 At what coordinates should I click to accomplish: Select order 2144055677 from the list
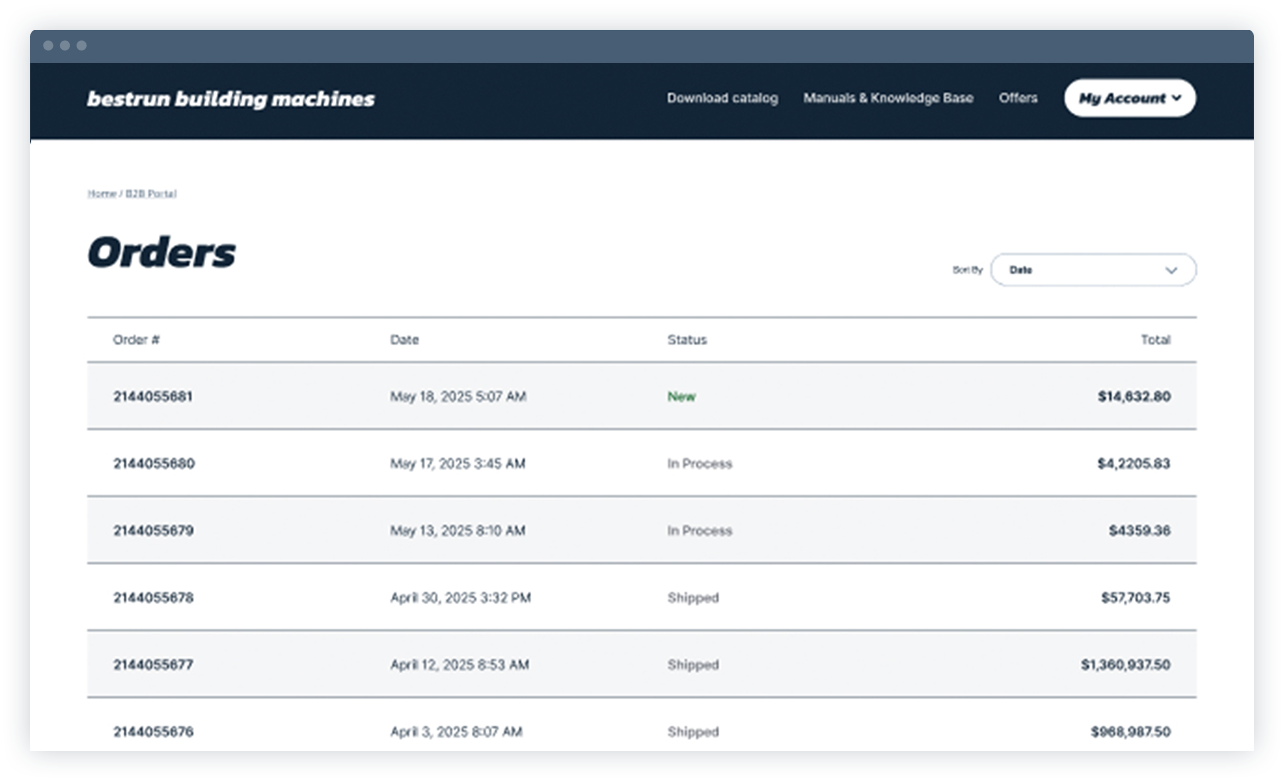coord(154,664)
